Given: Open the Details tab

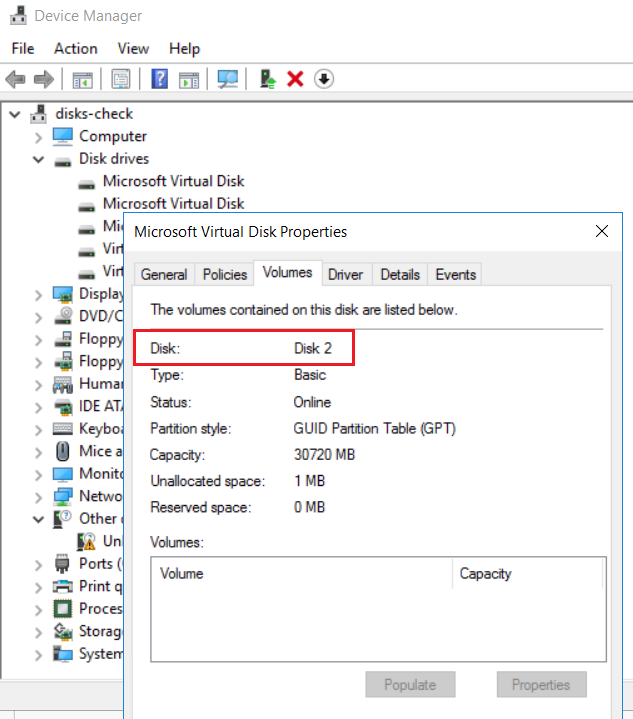Looking at the screenshot, I should [x=400, y=274].
